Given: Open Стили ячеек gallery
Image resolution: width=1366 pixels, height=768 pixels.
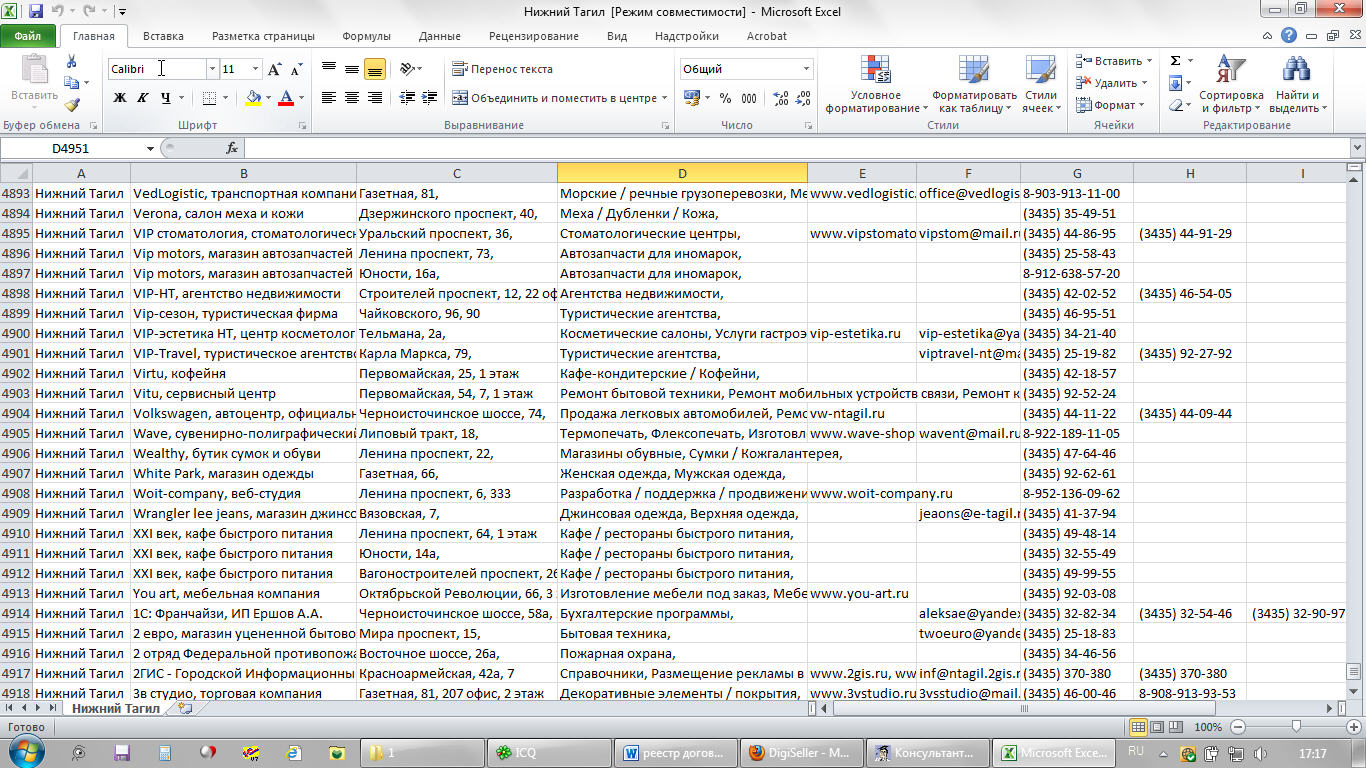Looking at the screenshot, I should tap(1042, 84).
